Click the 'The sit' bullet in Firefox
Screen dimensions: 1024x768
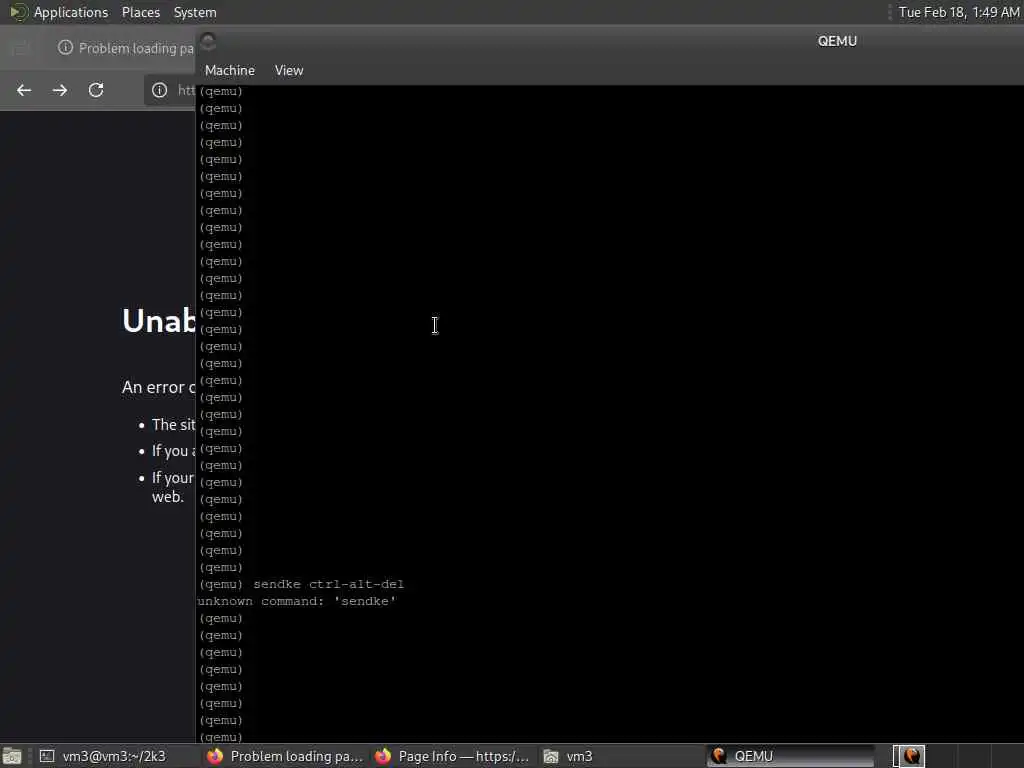[174, 424]
